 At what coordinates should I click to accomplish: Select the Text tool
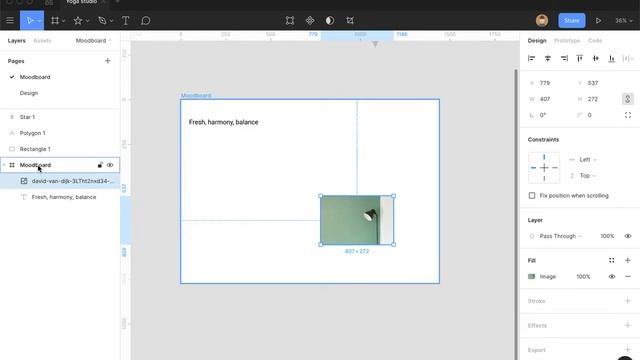[x=126, y=20]
